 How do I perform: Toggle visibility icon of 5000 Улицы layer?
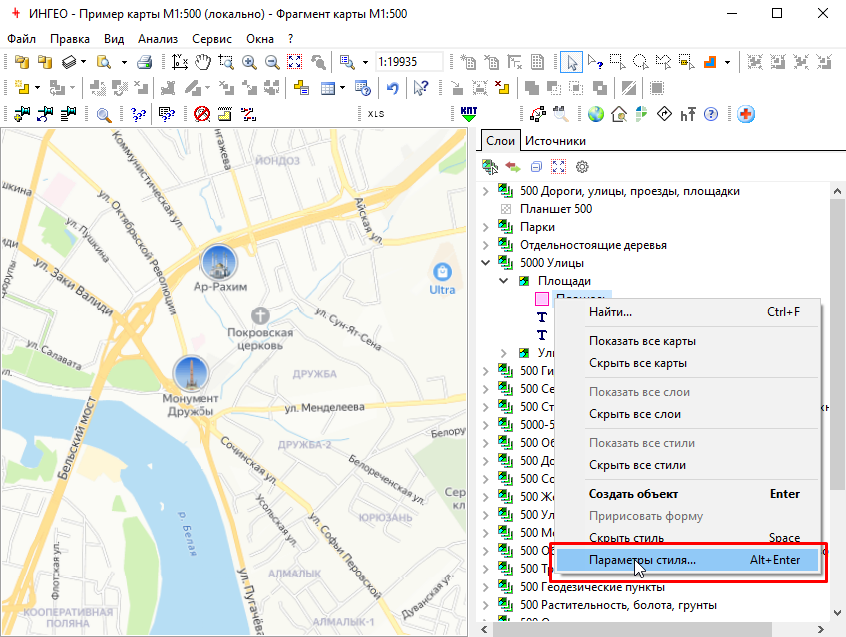pos(505,263)
